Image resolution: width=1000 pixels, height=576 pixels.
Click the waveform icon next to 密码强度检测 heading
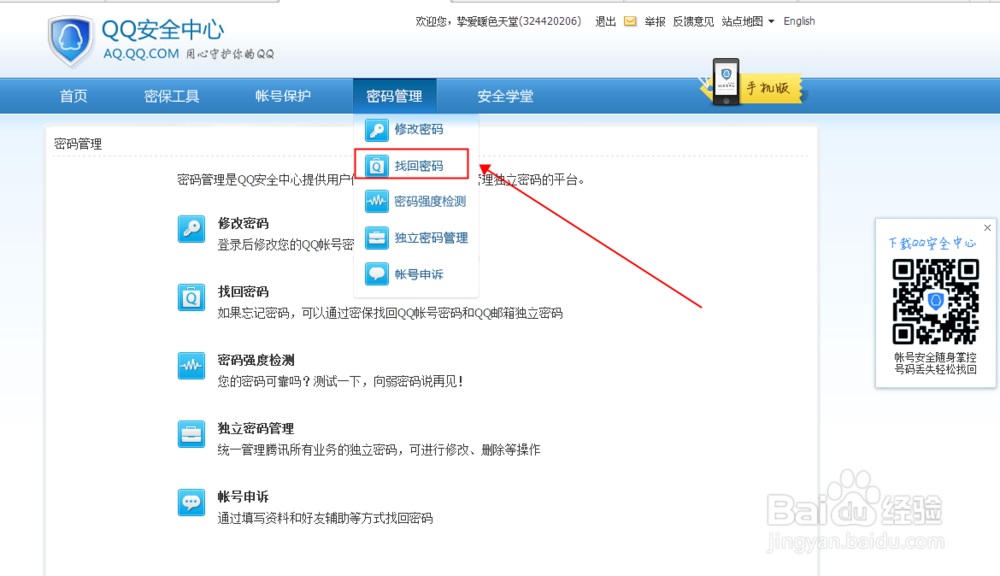[x=191, y=366]
